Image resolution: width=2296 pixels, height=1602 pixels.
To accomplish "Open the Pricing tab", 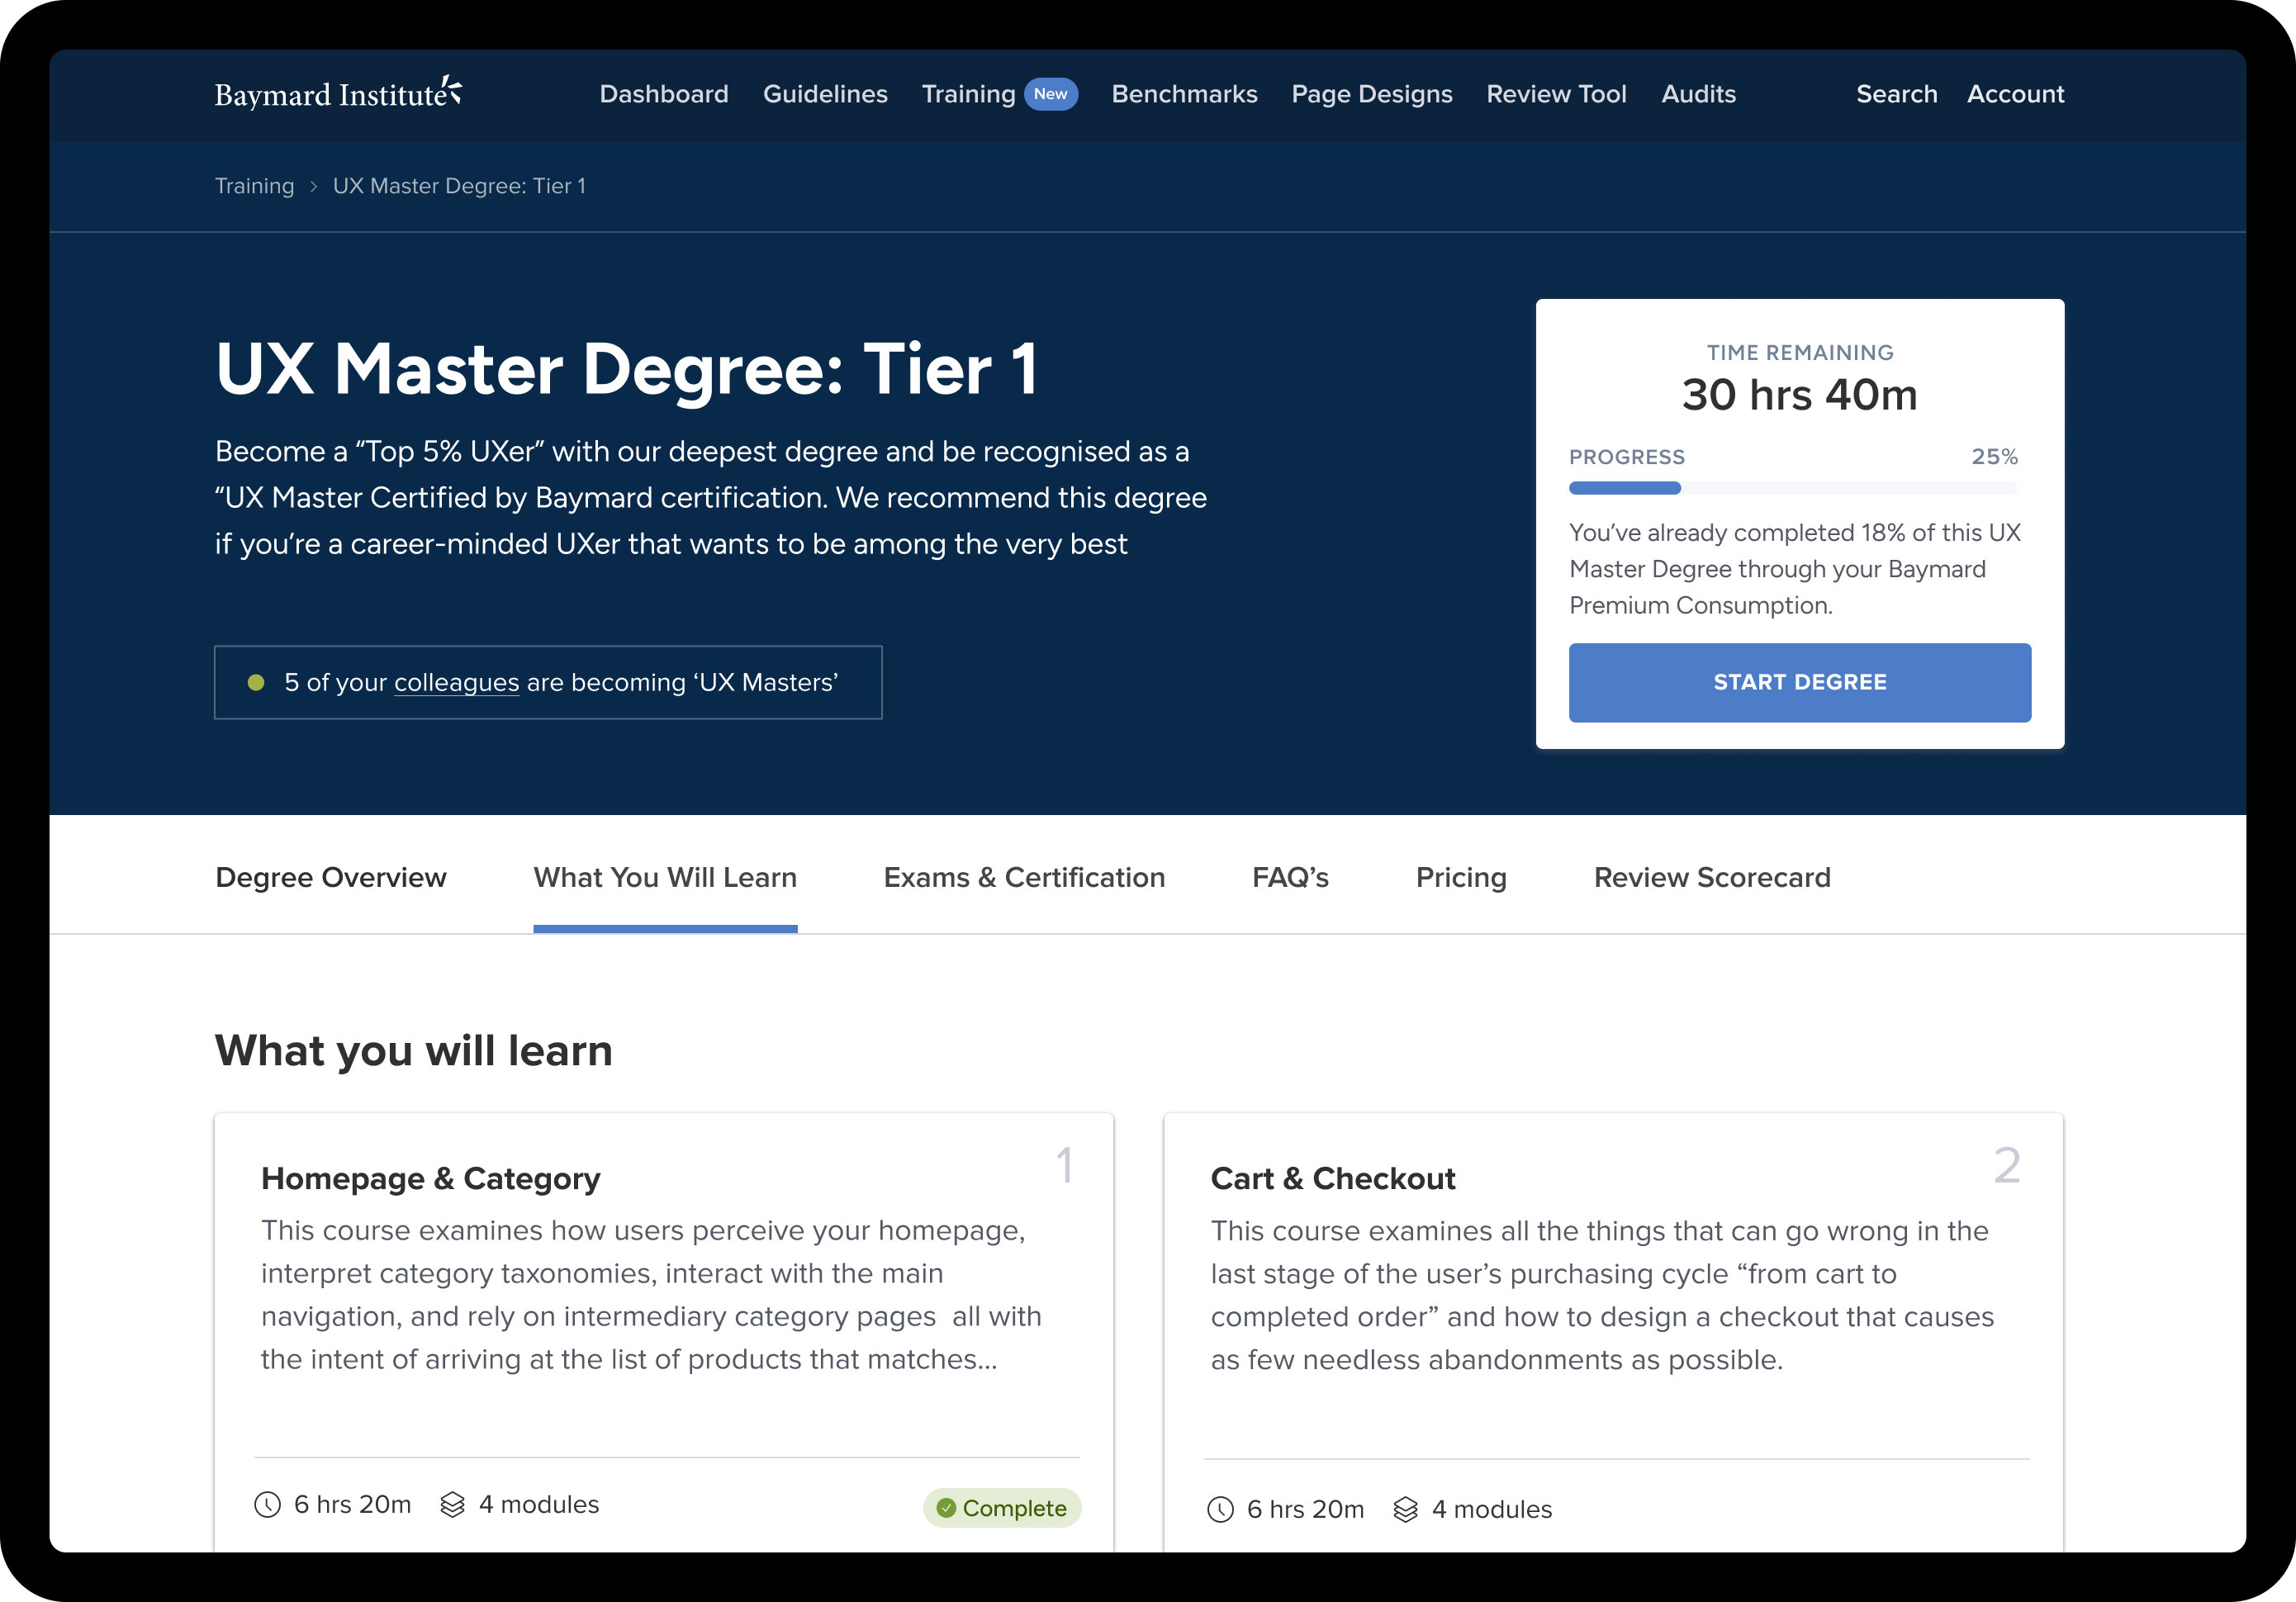I will tap(1461, 877).
